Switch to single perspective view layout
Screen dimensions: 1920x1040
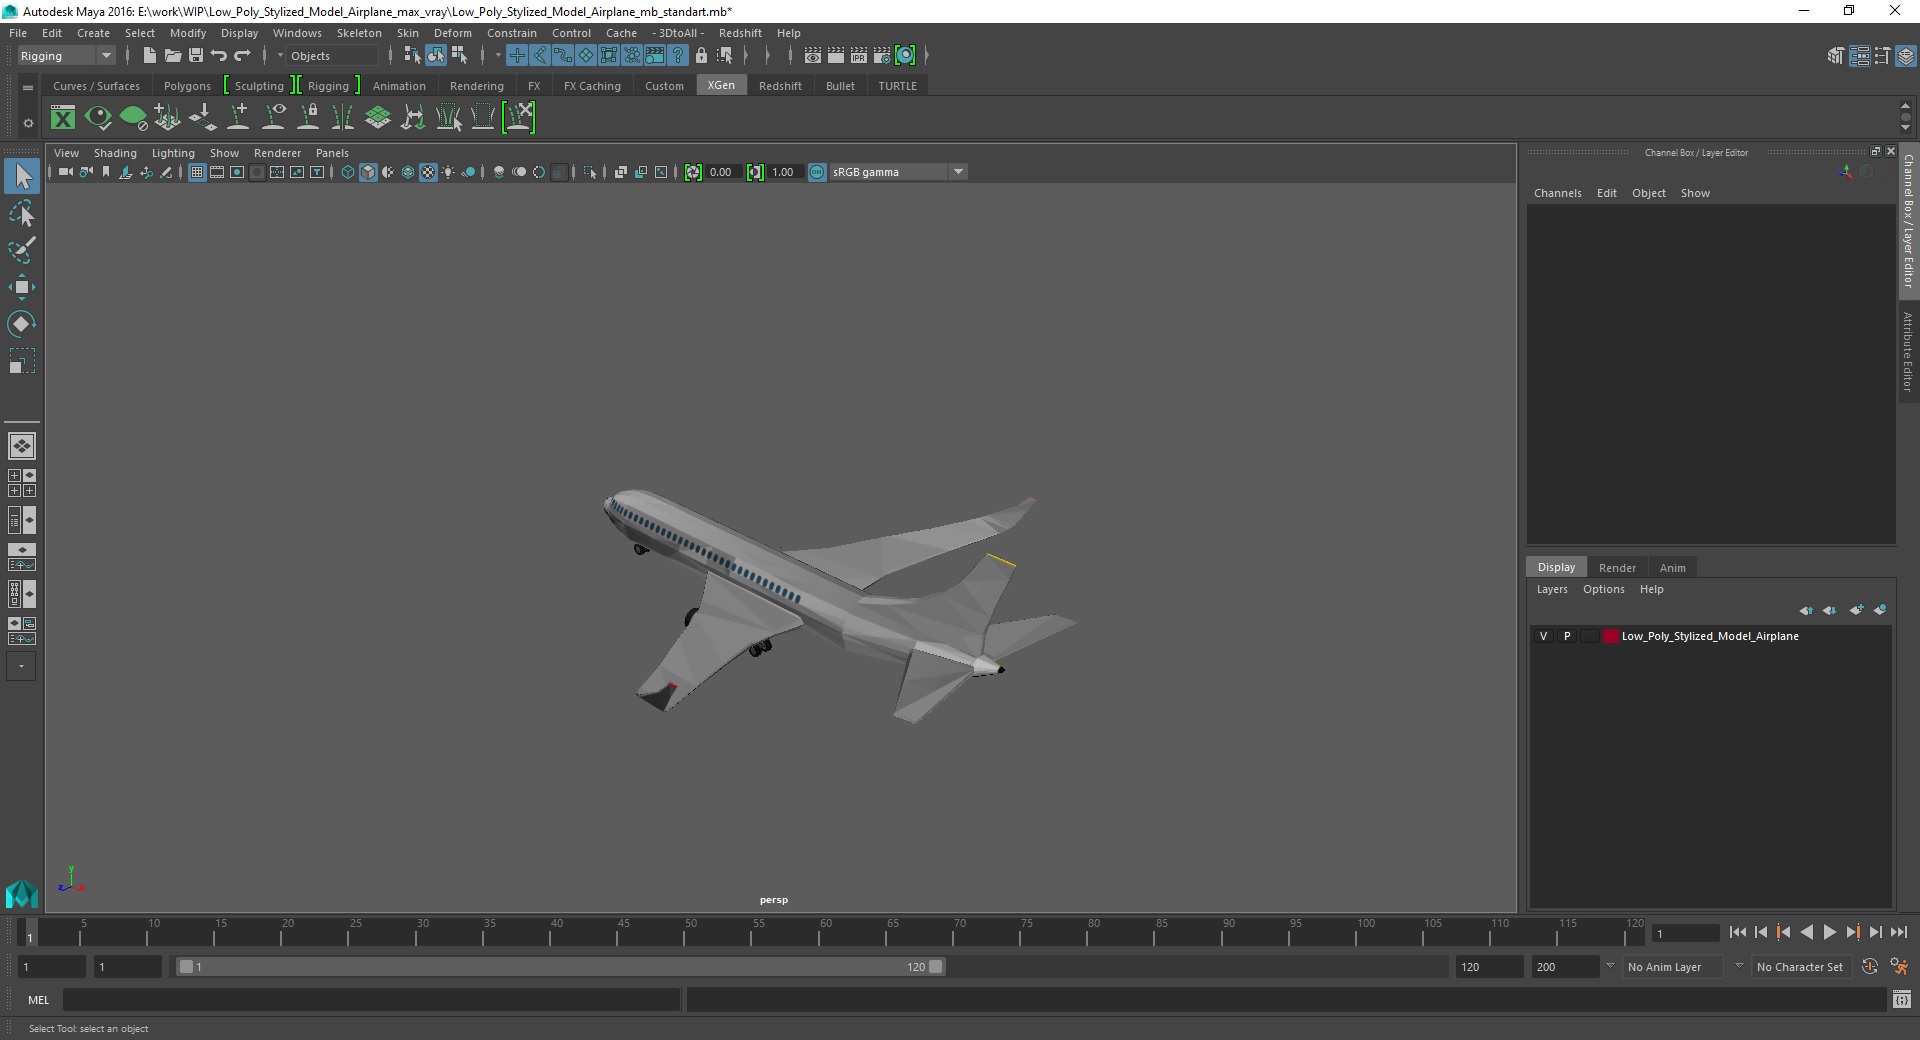tap(22, 446)
